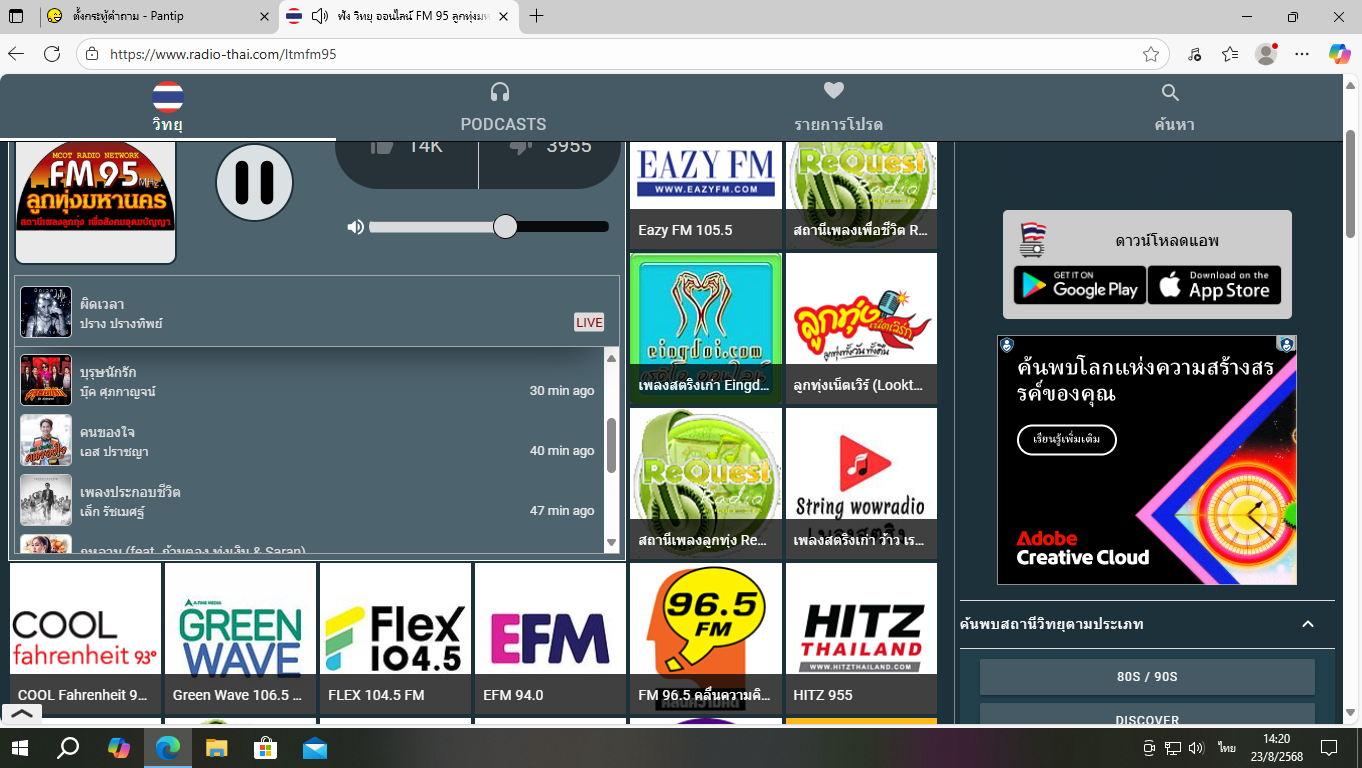Click the thumbs-up like icon
The image size is (1362, 768).
(x=382, y=147)
